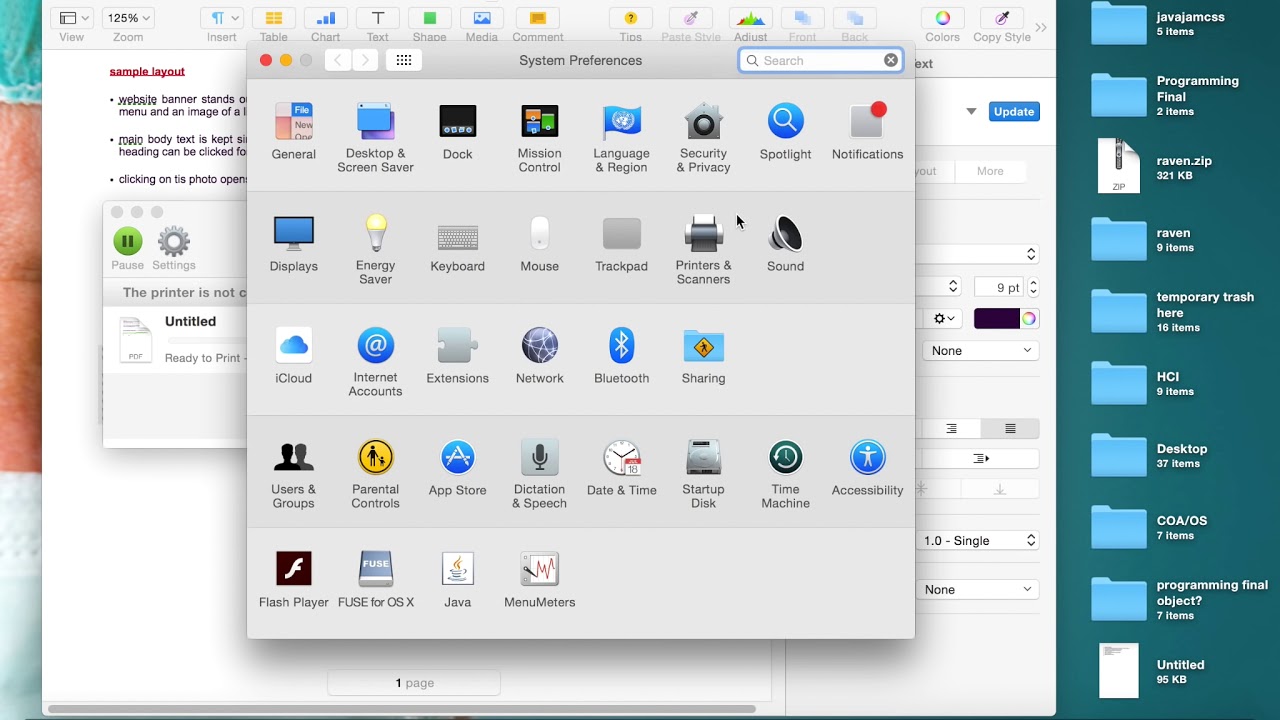The height and width of the screenshot is (720, 1280).
Task: Open COA/OS folder
Action: [1150, 528]
